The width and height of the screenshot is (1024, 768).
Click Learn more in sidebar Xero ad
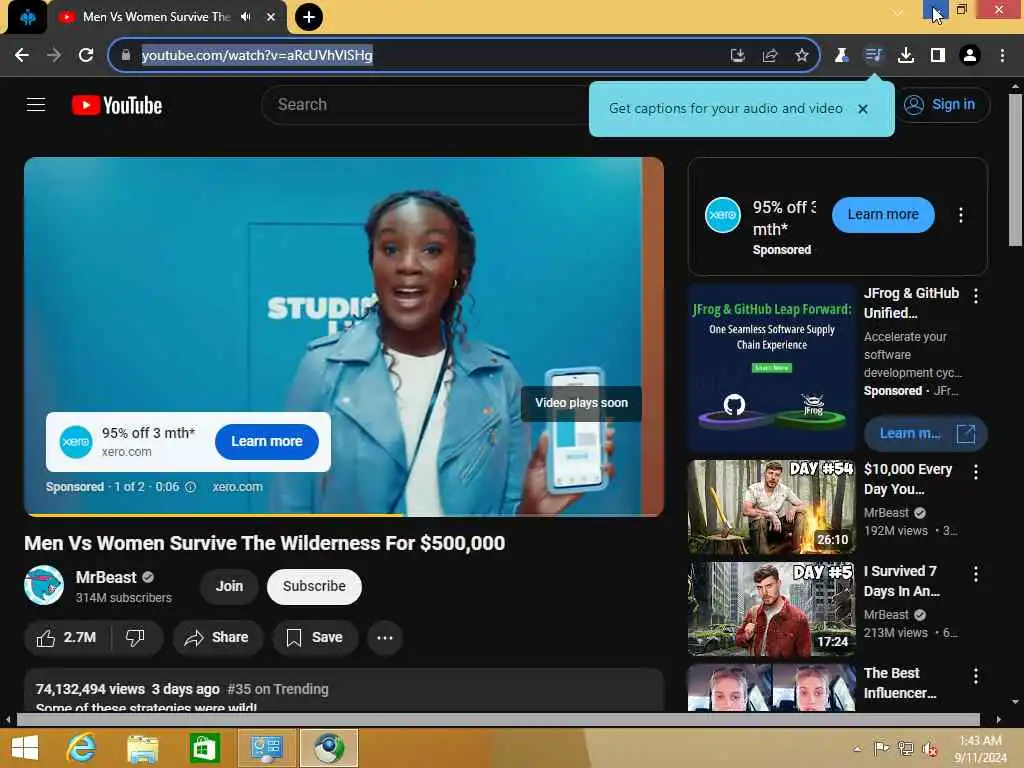(x=883, y=214)
